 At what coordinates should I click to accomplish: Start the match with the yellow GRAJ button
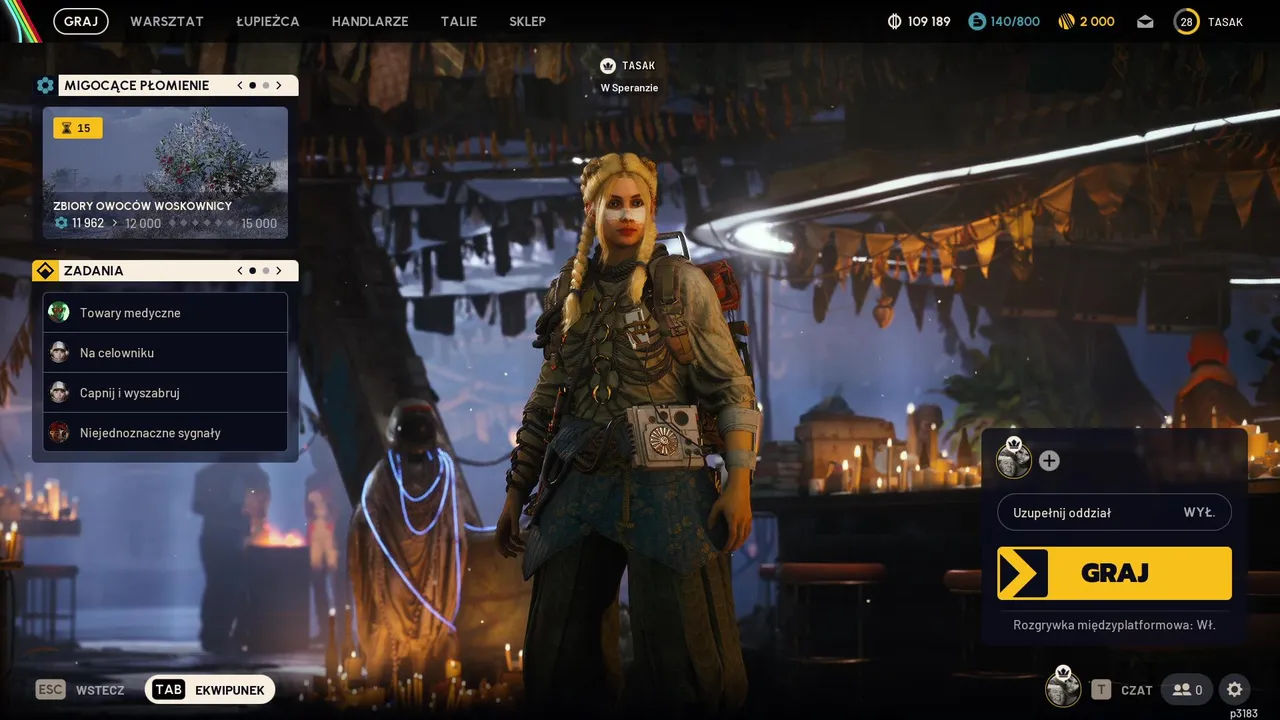(x=1114, y=573)
